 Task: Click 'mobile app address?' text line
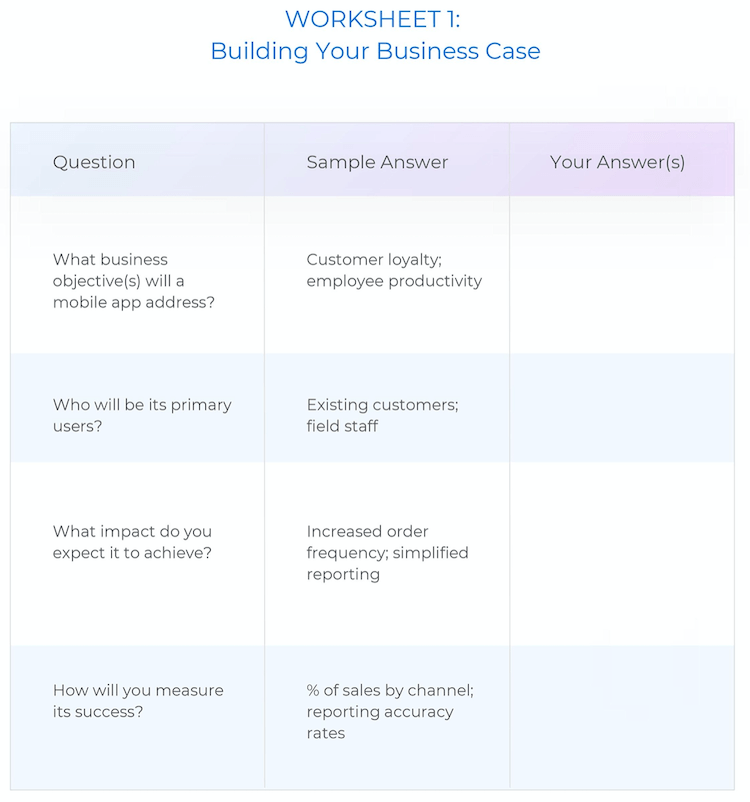coord(134,302)
